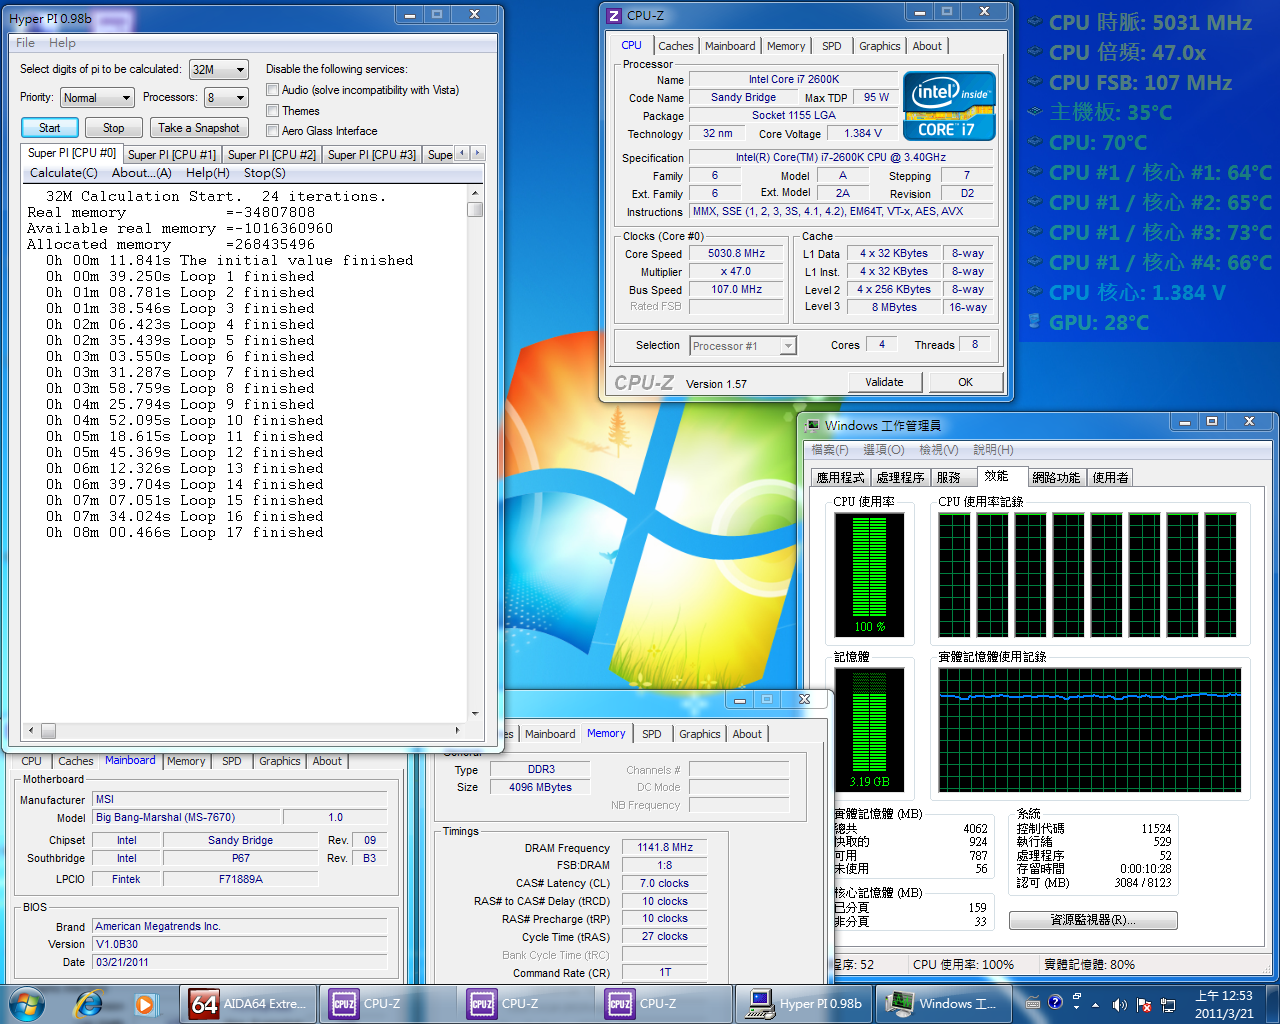1280x1024 pixels.
Task: Click horizontal scrollbar thumb in Super PI log
Action: pos(48,731)
